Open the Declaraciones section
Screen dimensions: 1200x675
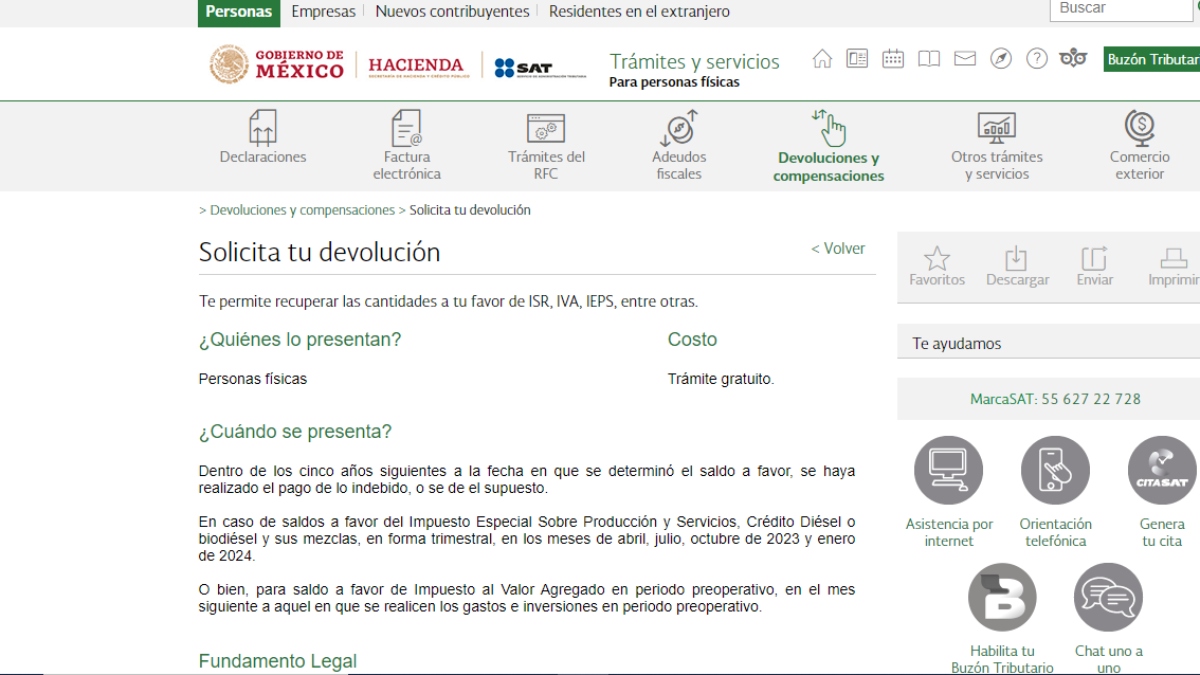tap(261, 145)
